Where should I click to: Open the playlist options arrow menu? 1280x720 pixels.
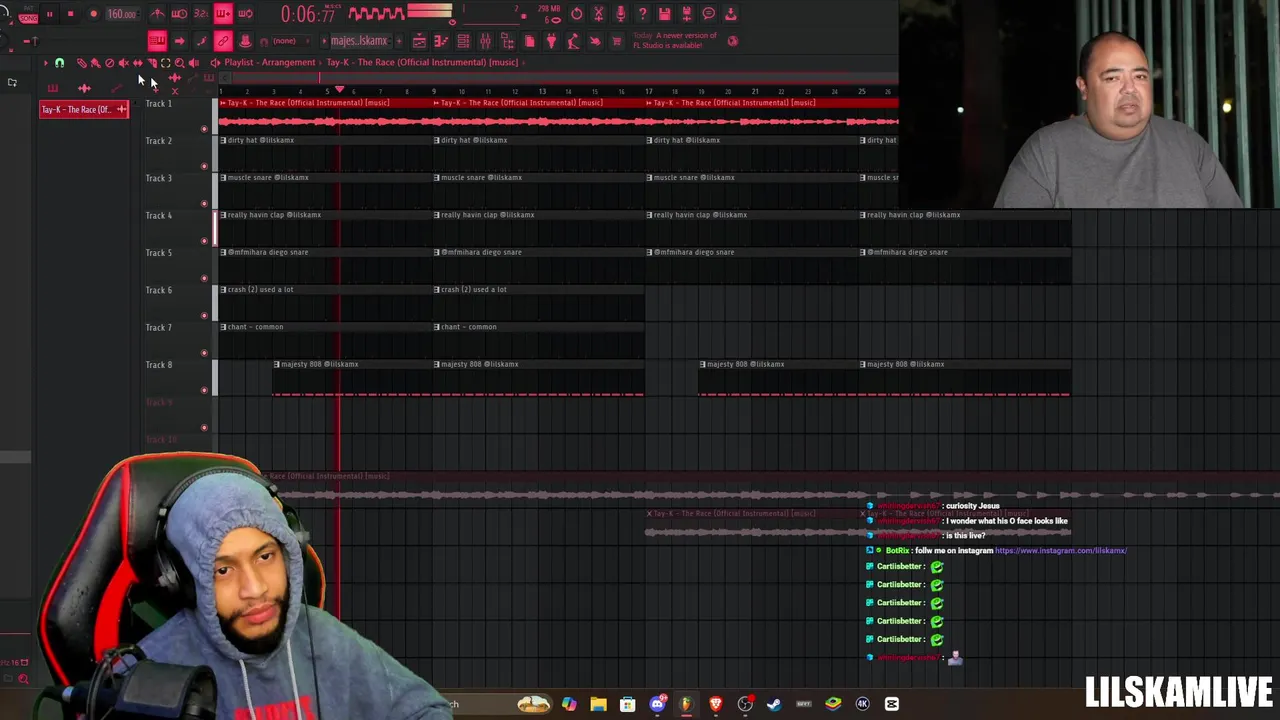pyautogui.click(x=45, y=63)
